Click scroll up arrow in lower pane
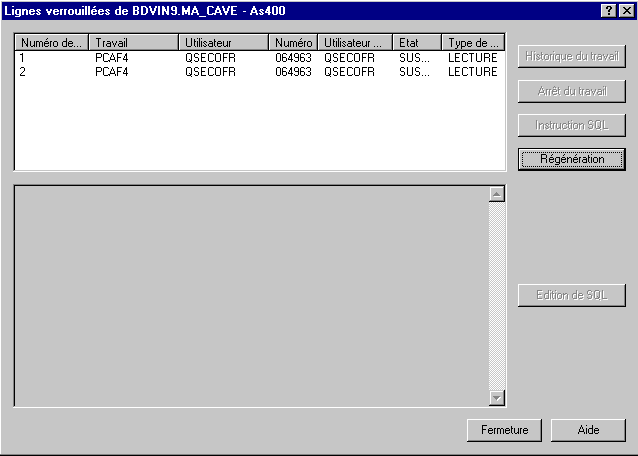This screenshot has width=638, height=456. (497, 194)
